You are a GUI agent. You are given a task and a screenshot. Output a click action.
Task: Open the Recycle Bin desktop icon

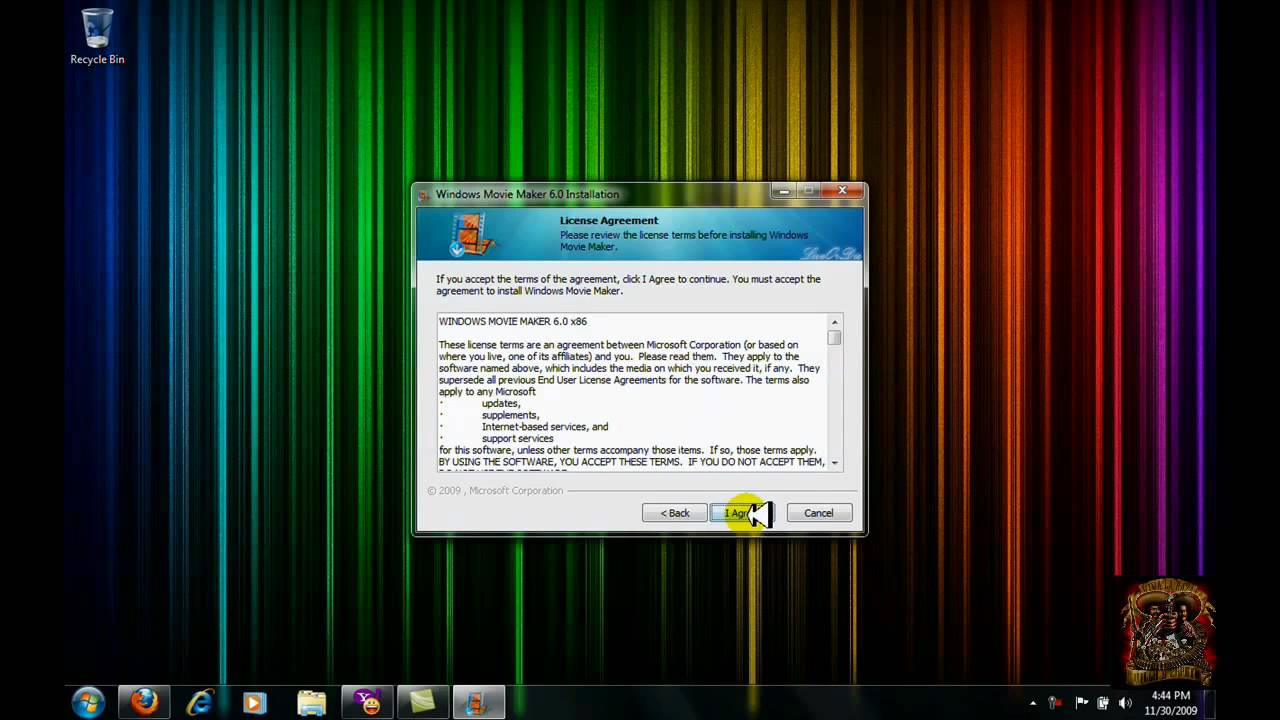[x=97, y=37]
